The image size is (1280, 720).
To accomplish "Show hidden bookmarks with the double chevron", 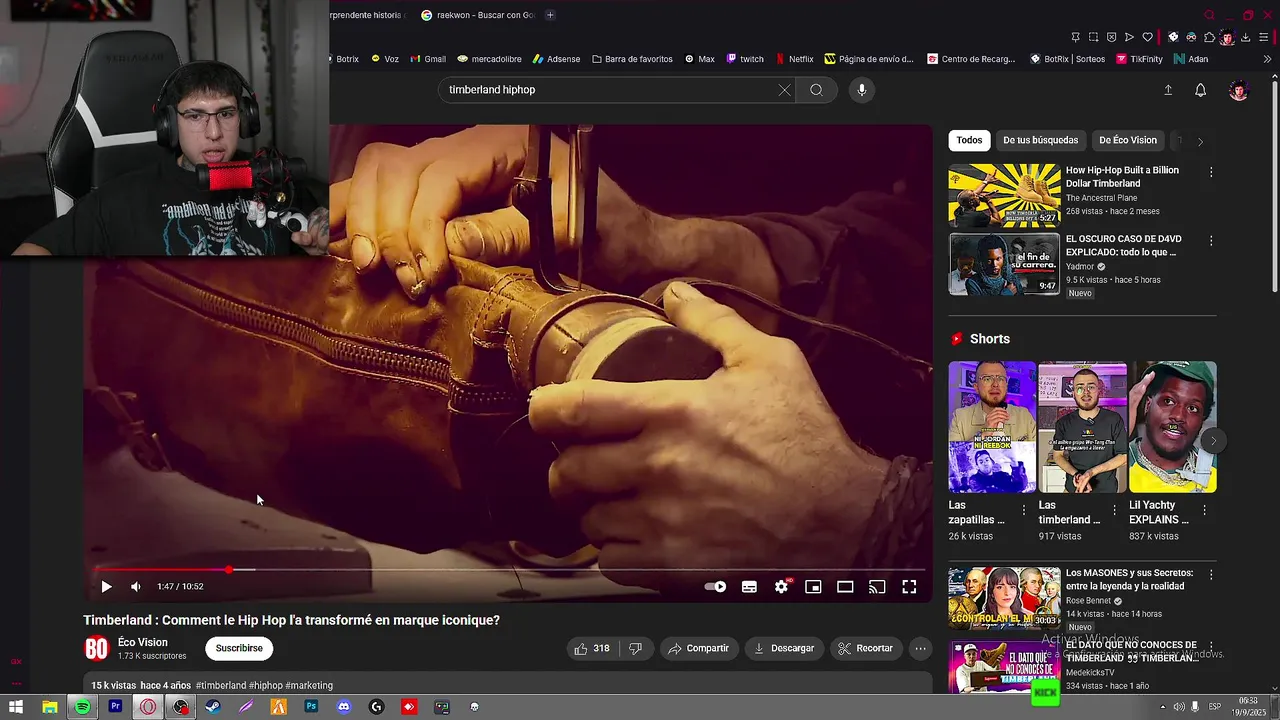I will pyautogui.click(x=1268, y=59).
